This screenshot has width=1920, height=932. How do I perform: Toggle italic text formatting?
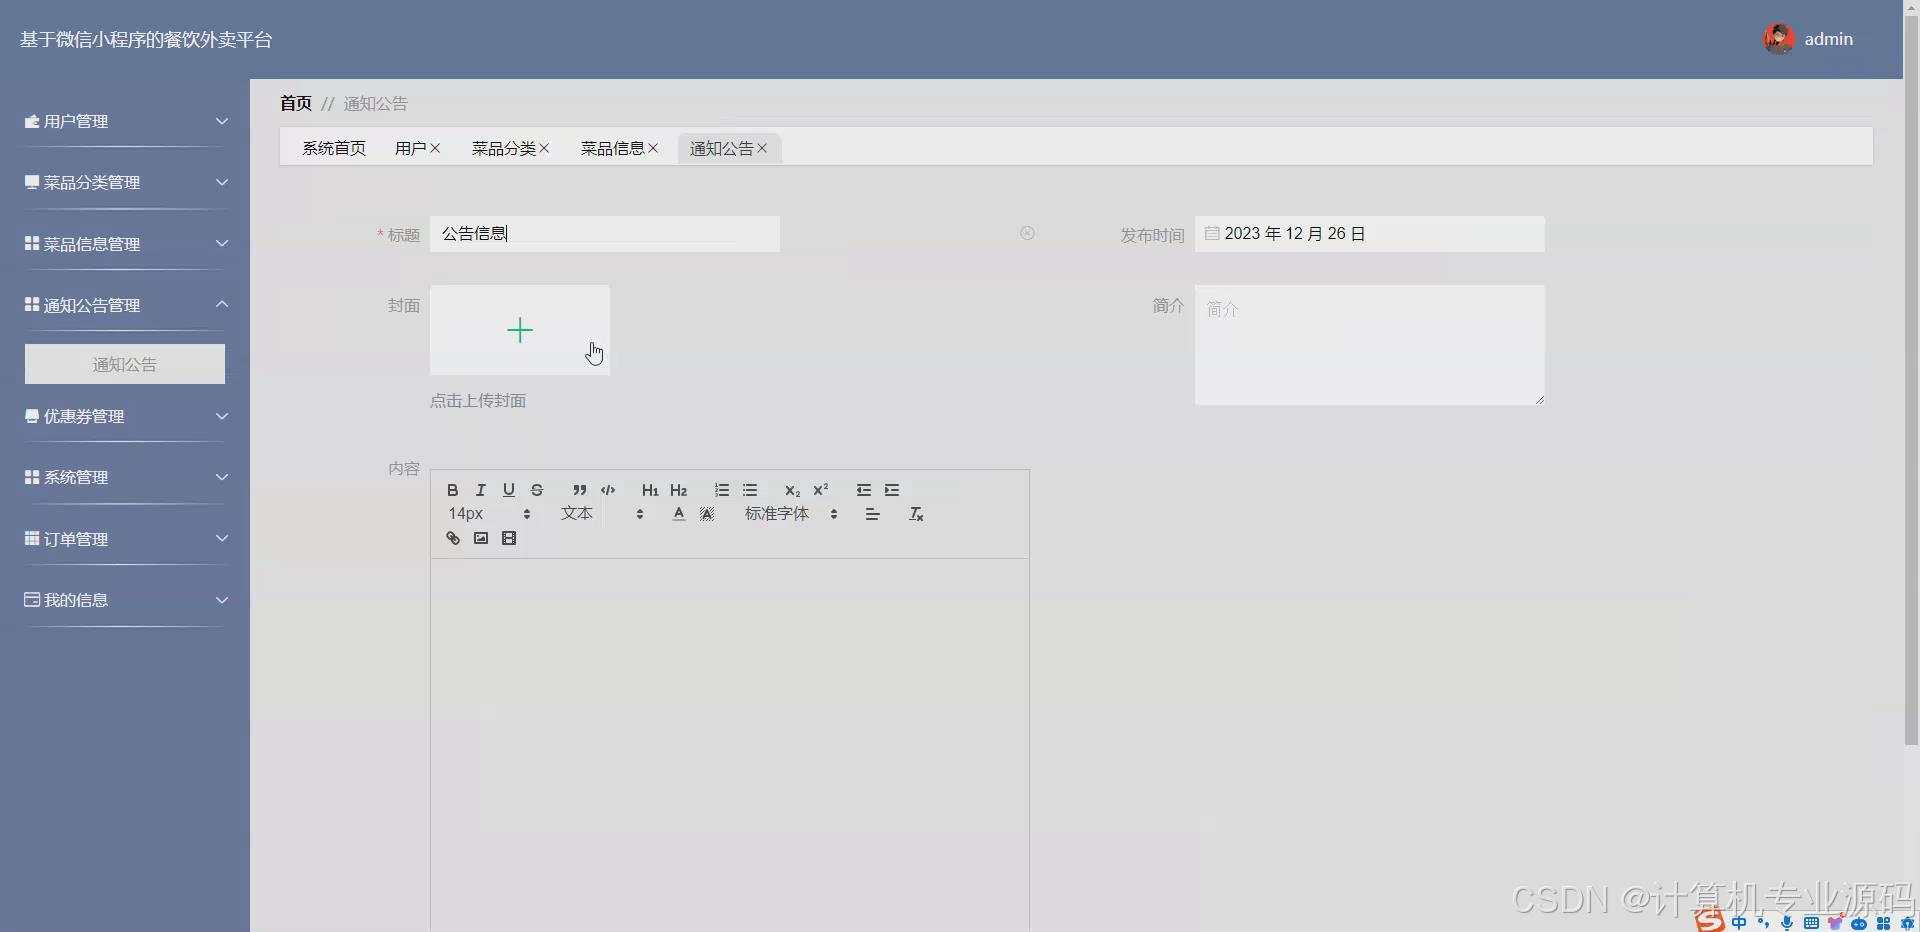(480, 490)
